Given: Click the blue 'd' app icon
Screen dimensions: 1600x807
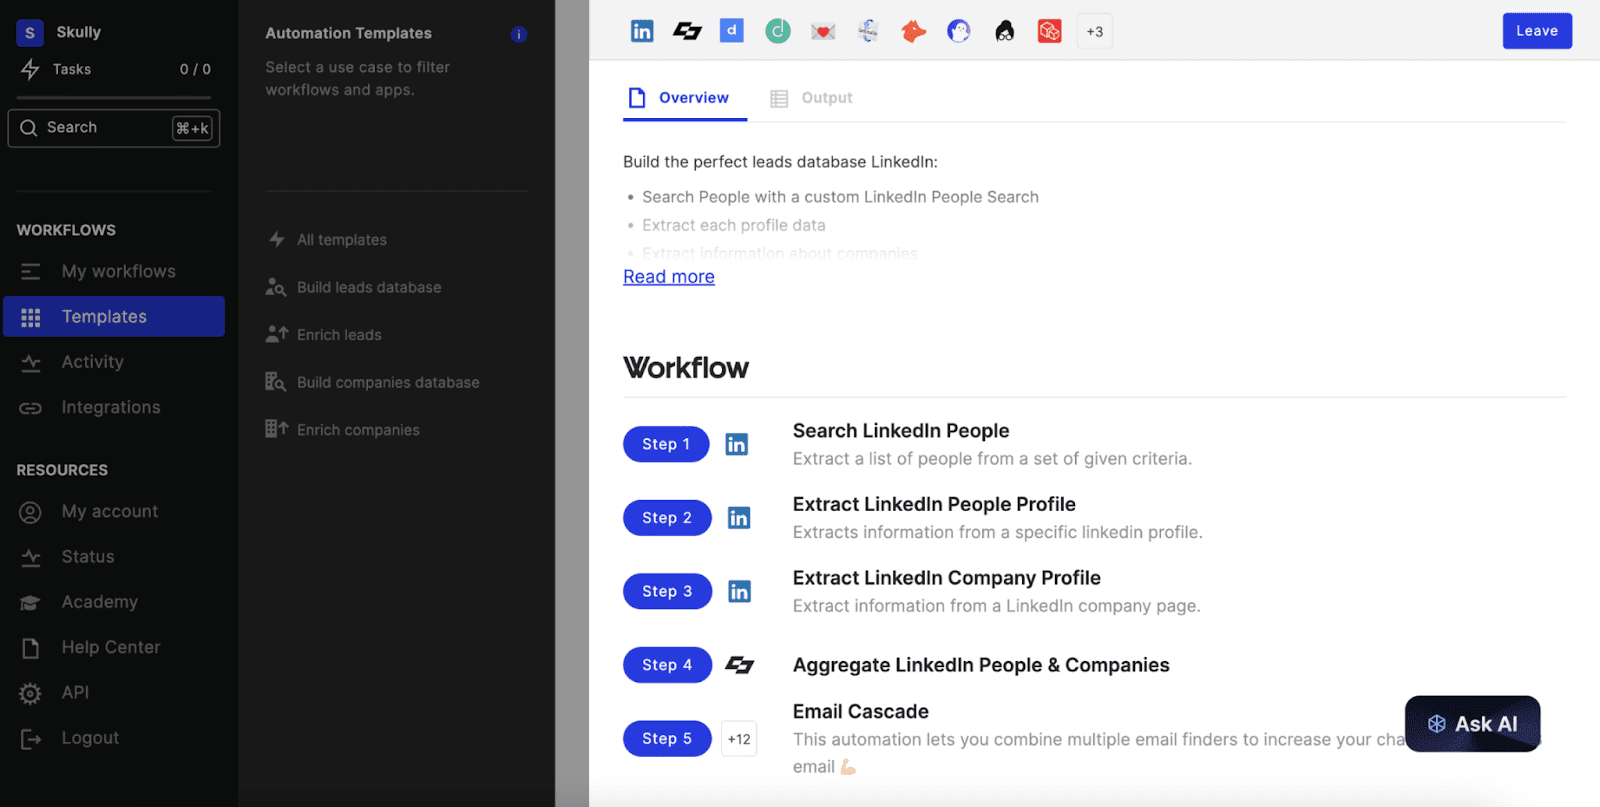Looking at the screenshot, I should click(x=732, y=31).
